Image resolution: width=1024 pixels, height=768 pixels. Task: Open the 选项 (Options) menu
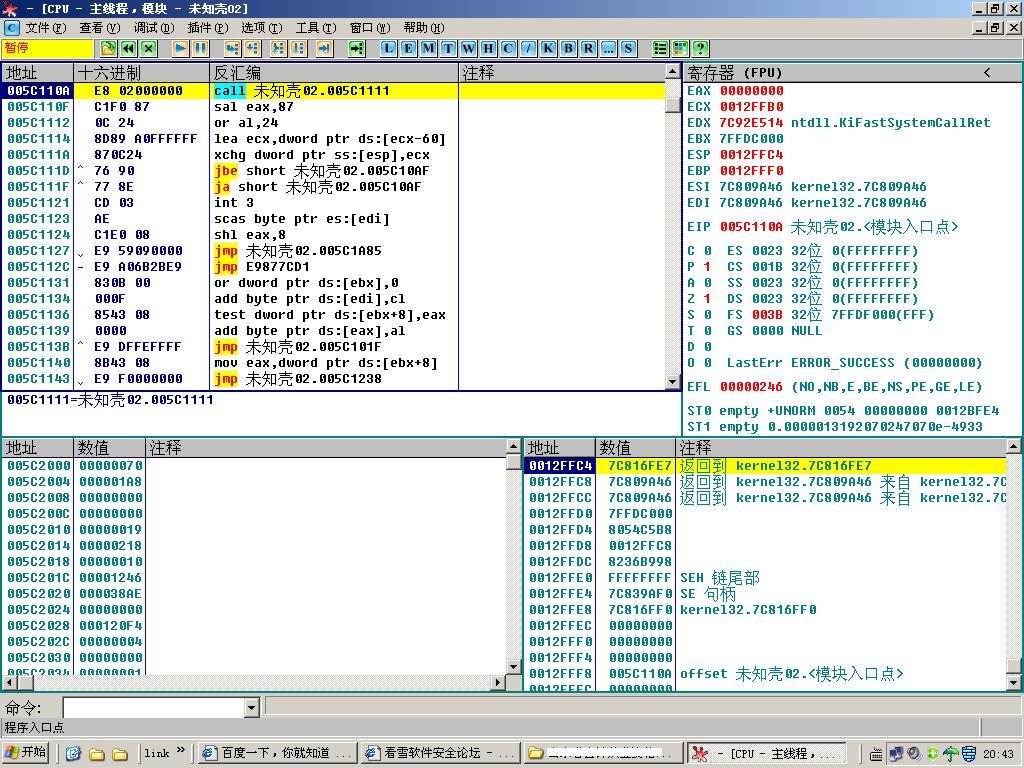tap(261, 28)
